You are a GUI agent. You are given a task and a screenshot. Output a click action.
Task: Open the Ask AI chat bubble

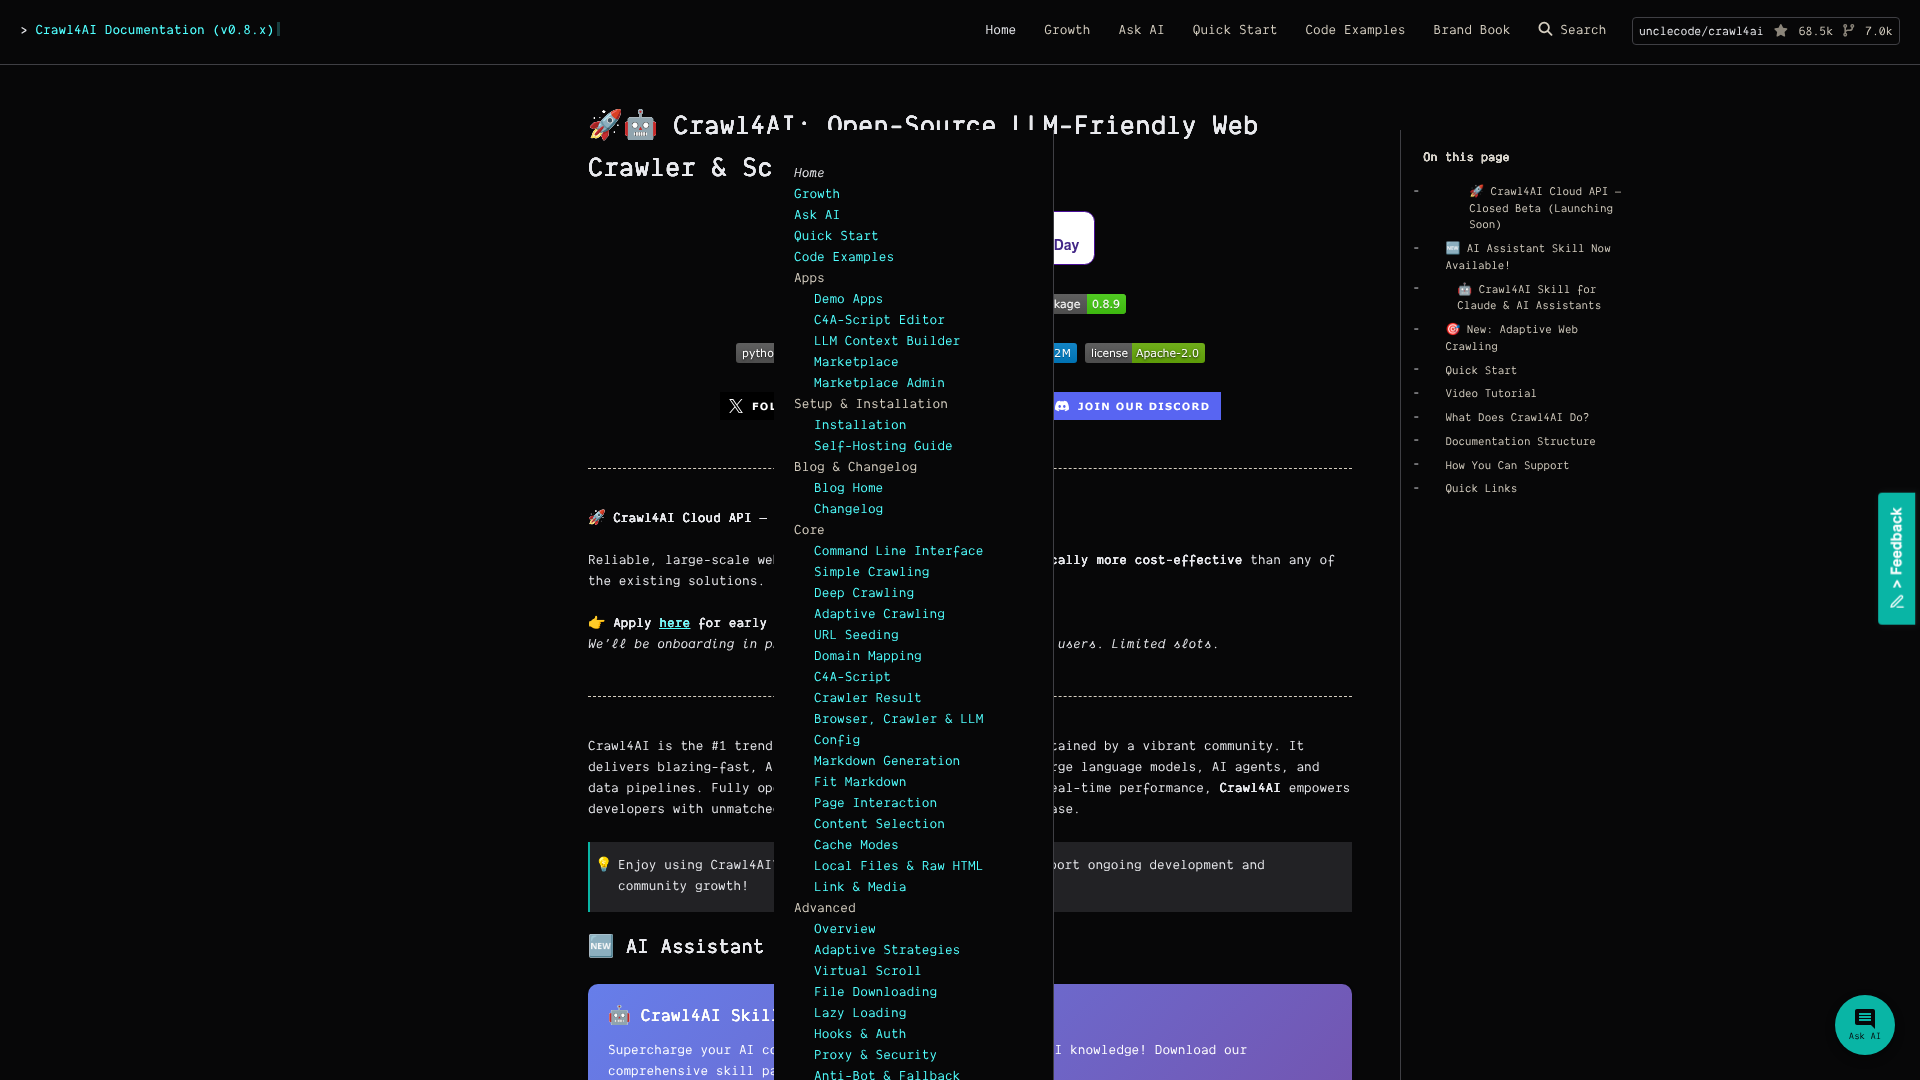1864,1024
